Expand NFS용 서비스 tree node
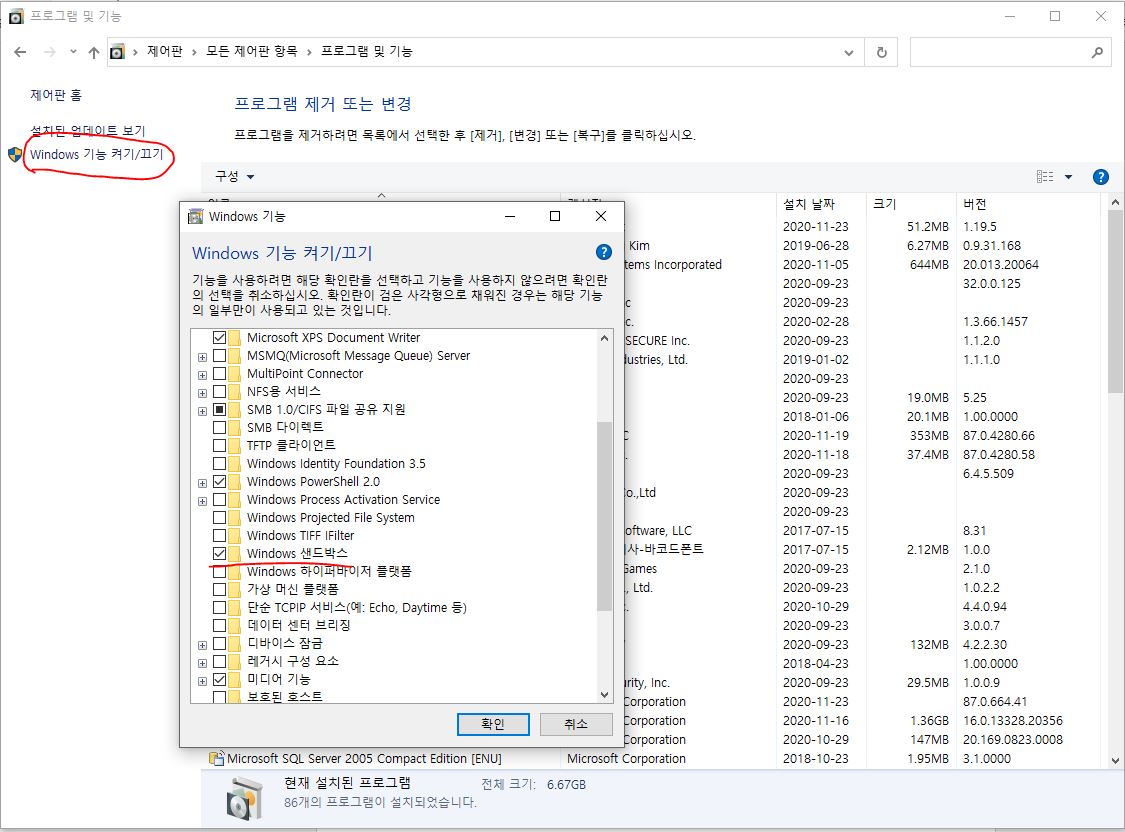The height and width of the screenshot is (832, 1125). (202, 392)
